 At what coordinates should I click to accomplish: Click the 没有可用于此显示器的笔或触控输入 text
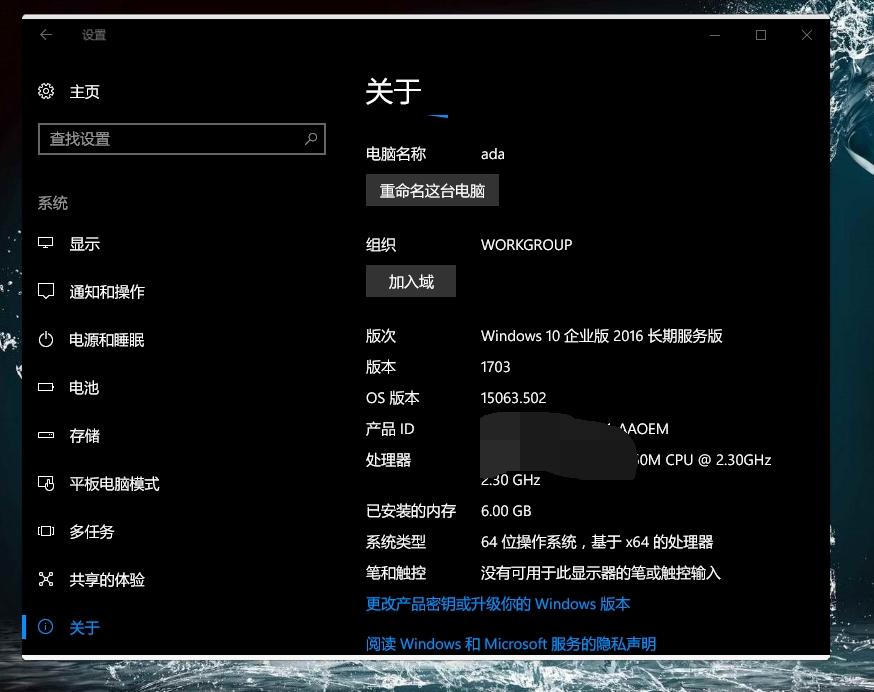tap(601, 573)
